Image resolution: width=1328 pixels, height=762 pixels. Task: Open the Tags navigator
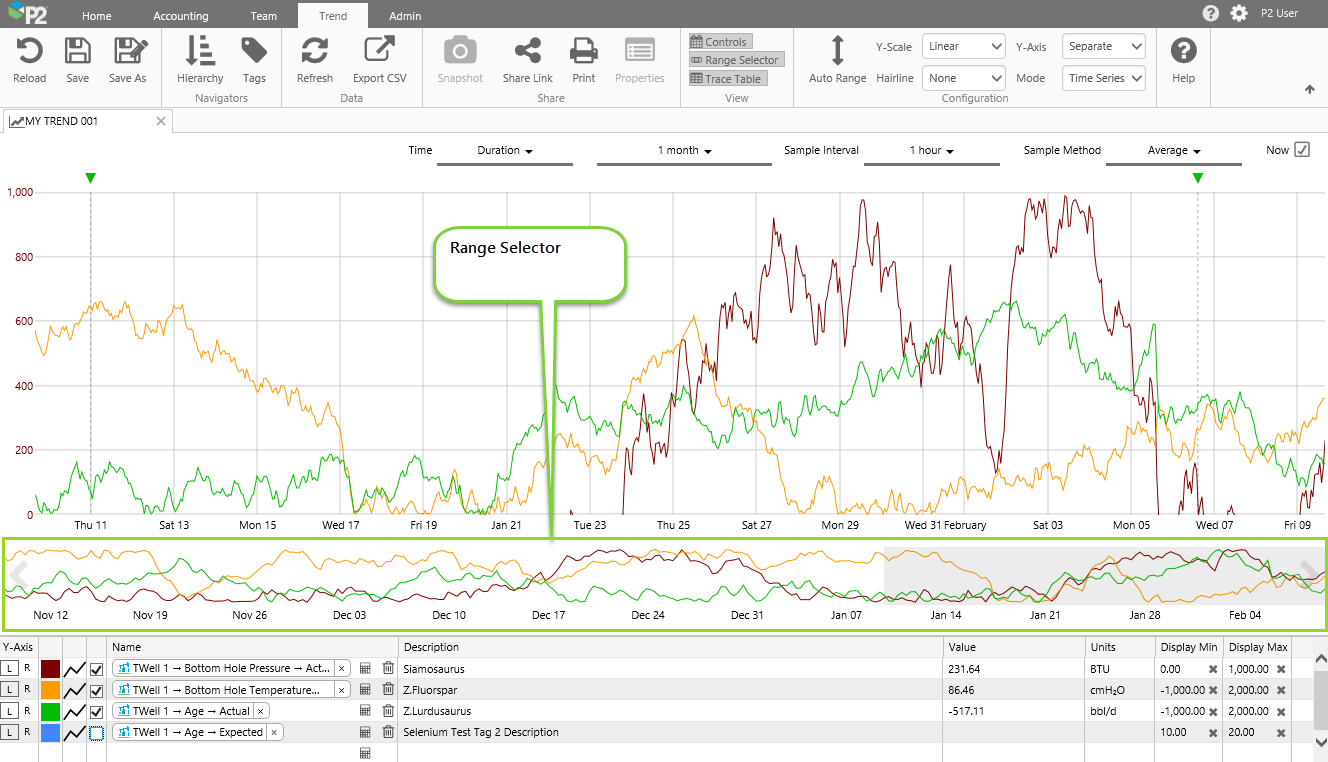[254, 52]
